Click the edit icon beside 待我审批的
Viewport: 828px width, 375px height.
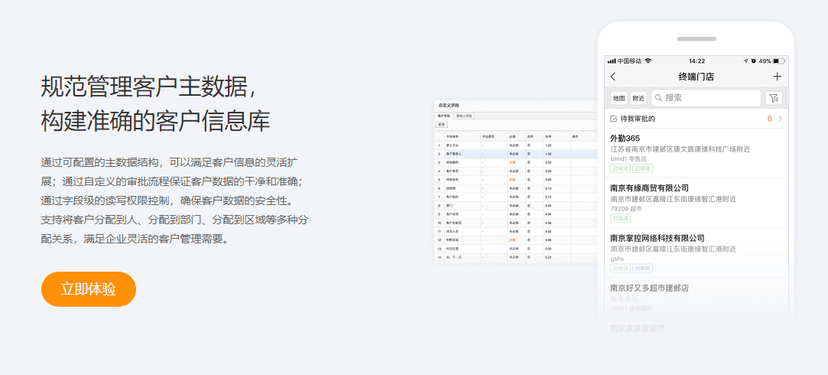coord(613,119)
